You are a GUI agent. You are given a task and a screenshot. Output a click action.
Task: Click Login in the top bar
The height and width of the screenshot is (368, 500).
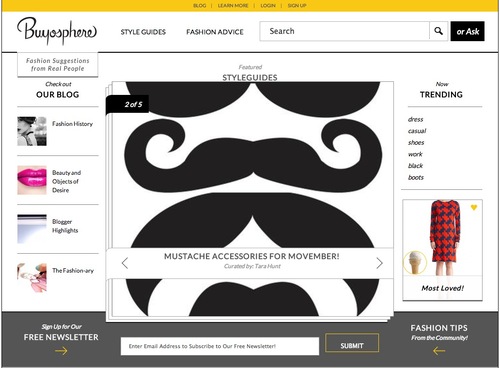coord(268,6)
